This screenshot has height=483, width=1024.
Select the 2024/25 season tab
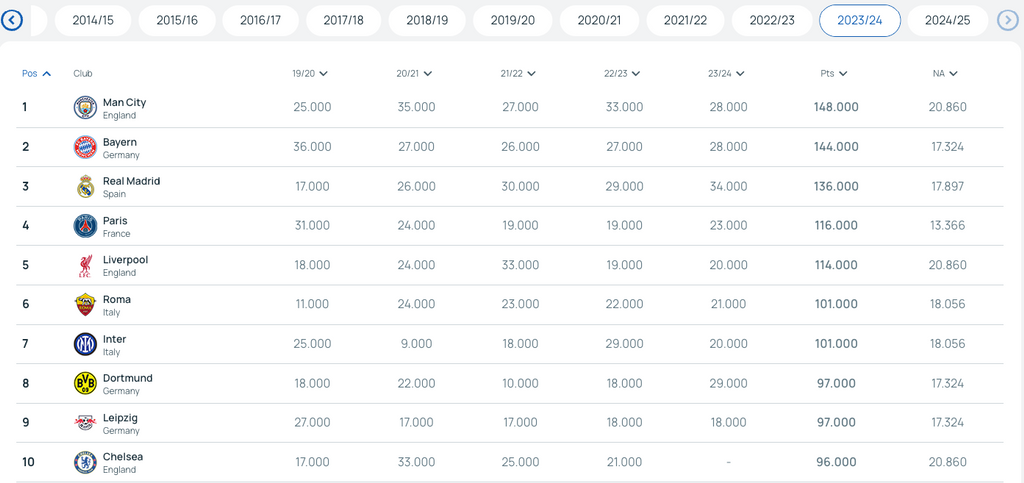pos(947,21)
